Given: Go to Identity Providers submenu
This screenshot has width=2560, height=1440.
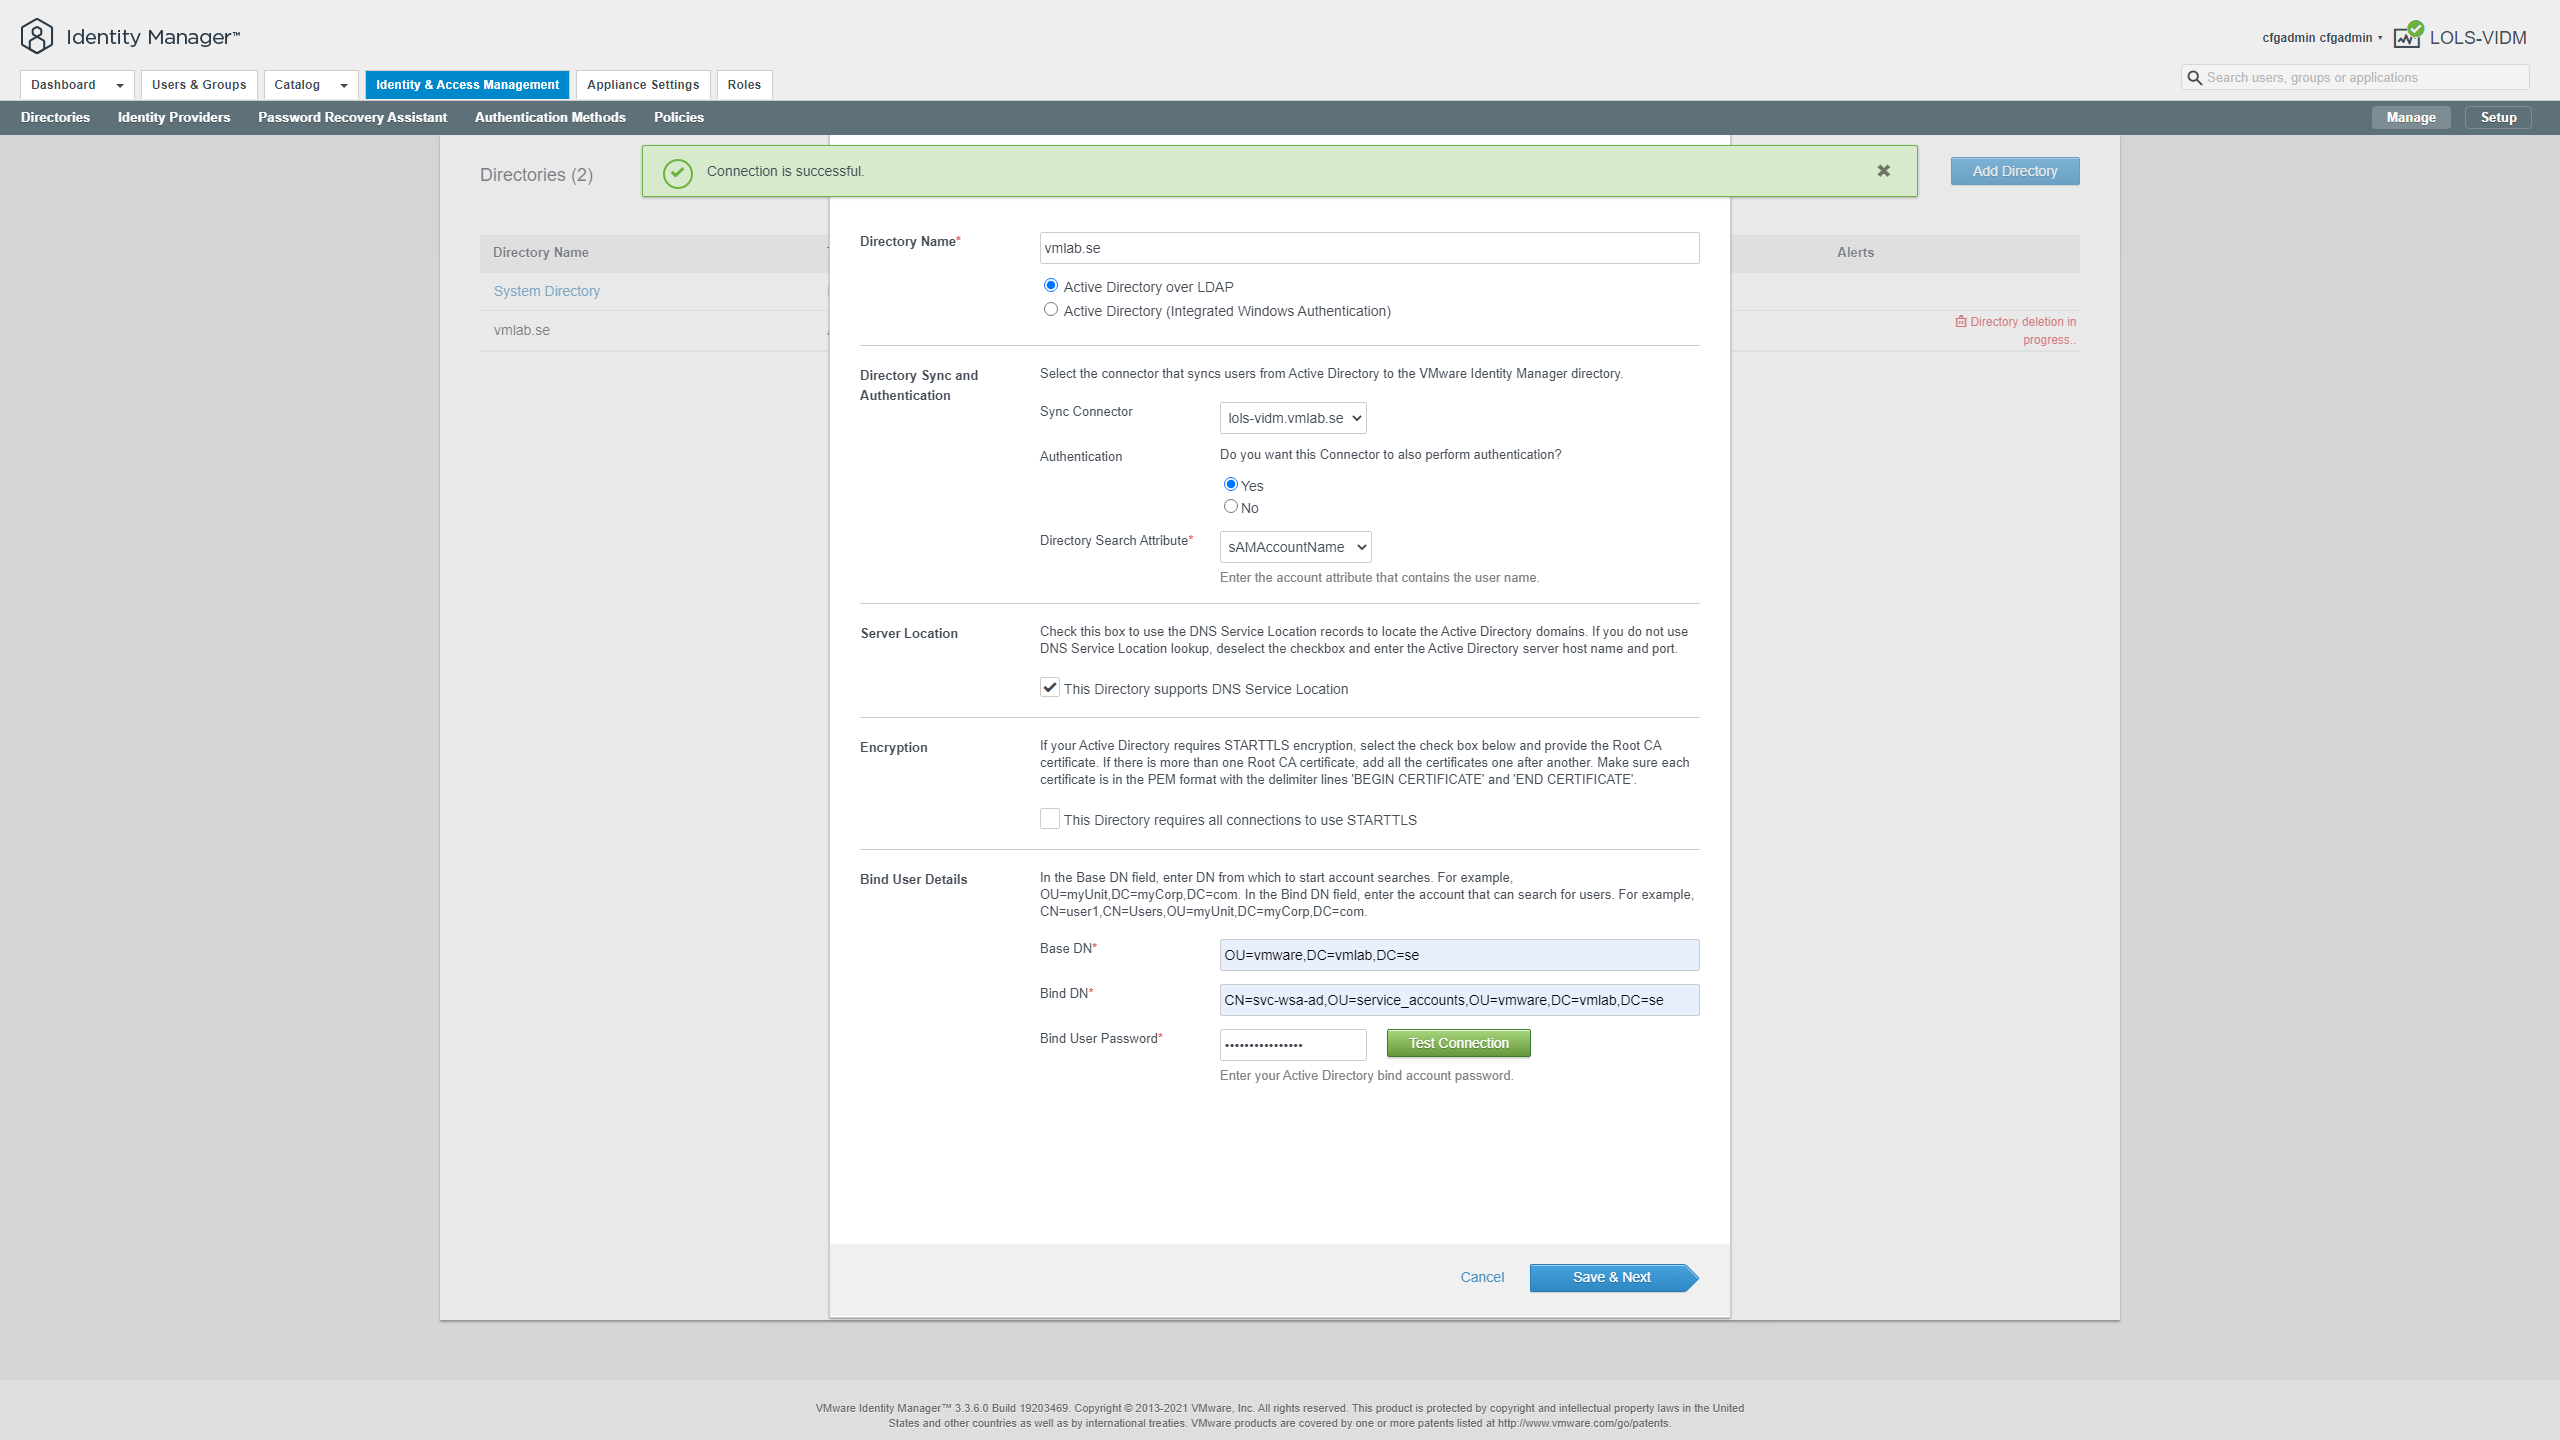Looking at the screenshot, I should [x=174, y=117].
